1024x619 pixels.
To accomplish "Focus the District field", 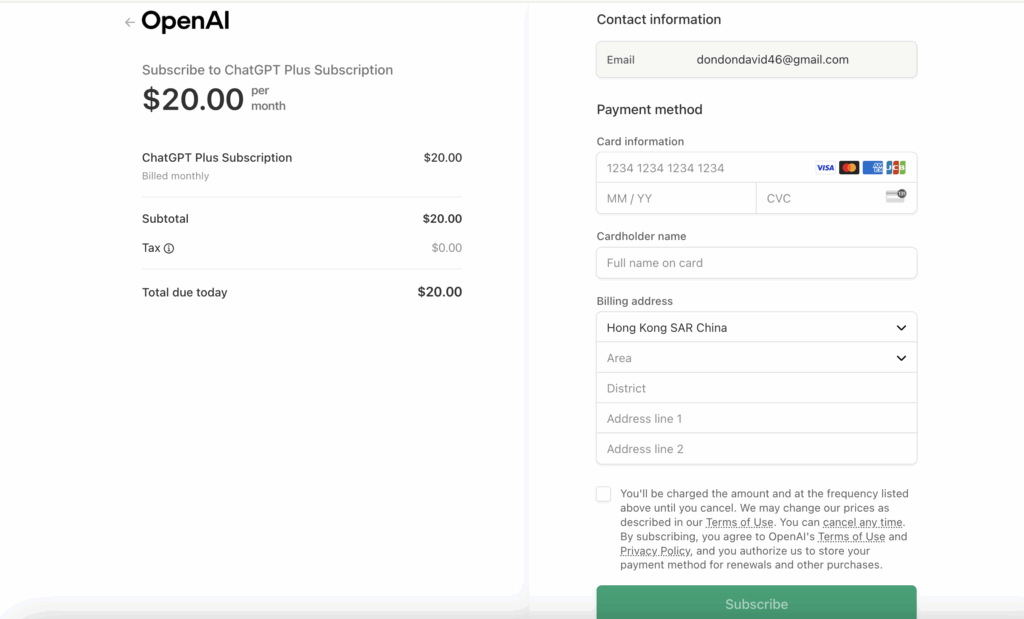I will 756,388.
